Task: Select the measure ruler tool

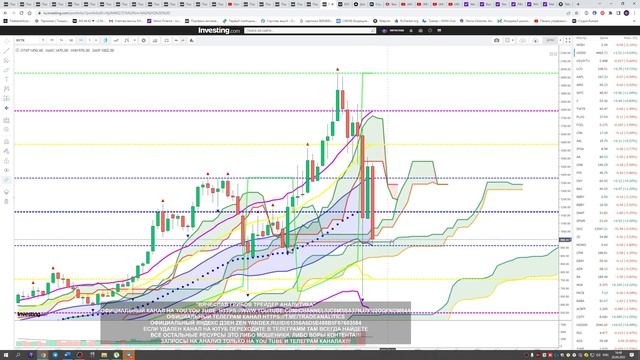Action: [6, 120]
